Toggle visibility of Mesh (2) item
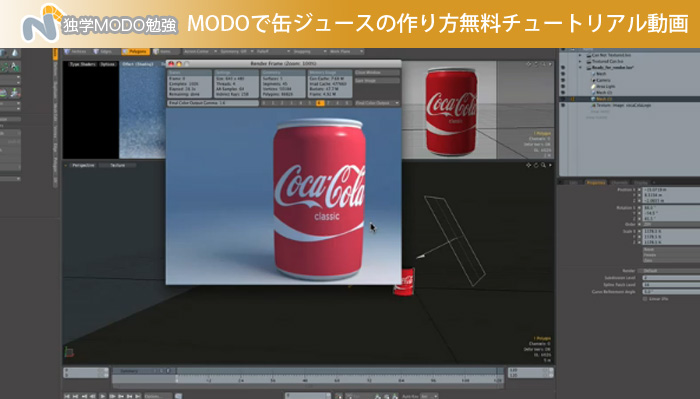 point(563,93)
